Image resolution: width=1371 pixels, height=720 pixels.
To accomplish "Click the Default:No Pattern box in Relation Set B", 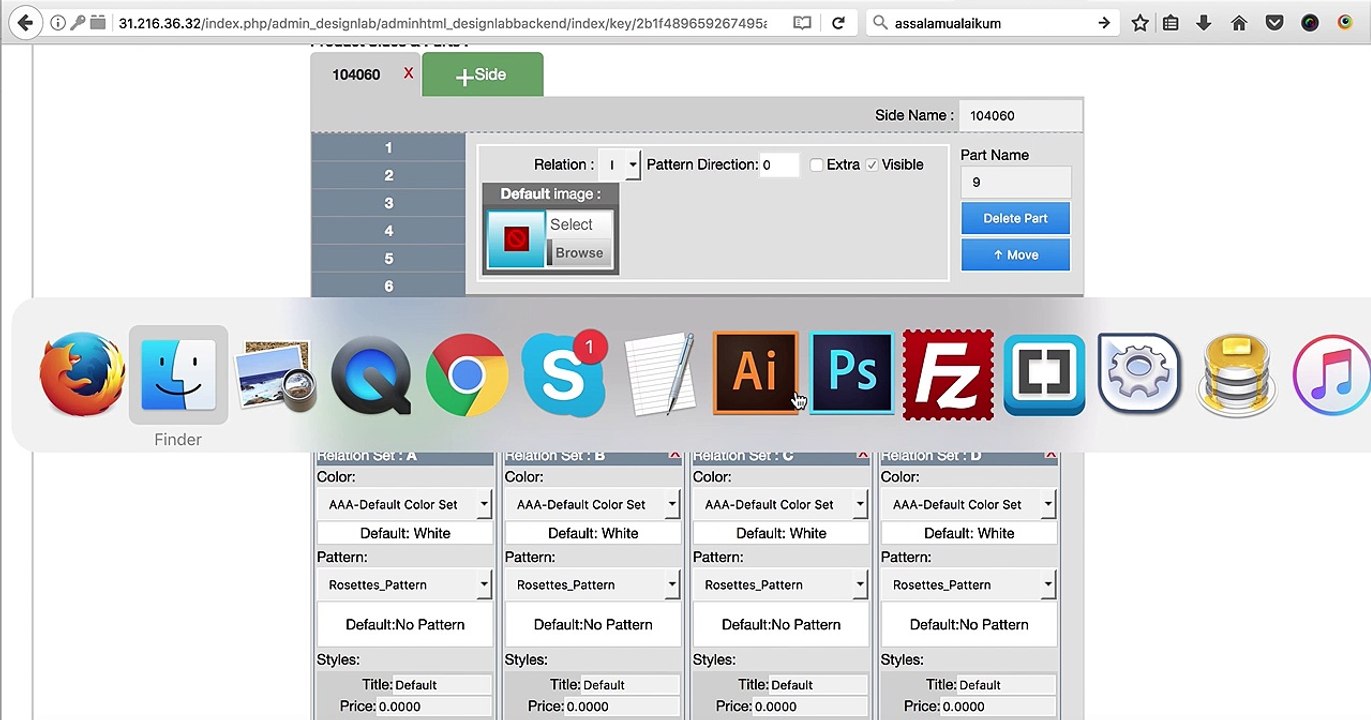I will pyautogui.click(x=593, y=625).
